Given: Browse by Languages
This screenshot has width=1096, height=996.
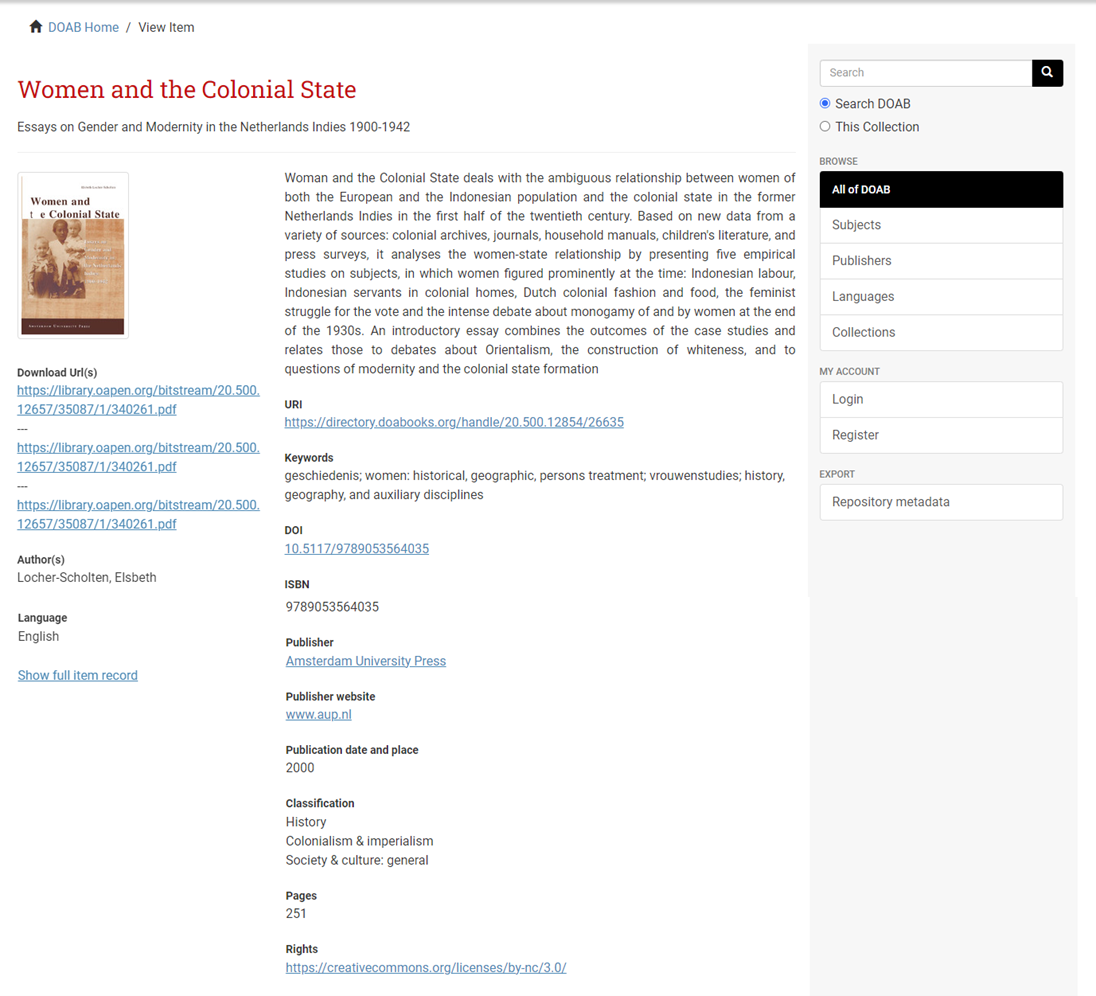Looking at the screenshot, I should click(940, 297).
